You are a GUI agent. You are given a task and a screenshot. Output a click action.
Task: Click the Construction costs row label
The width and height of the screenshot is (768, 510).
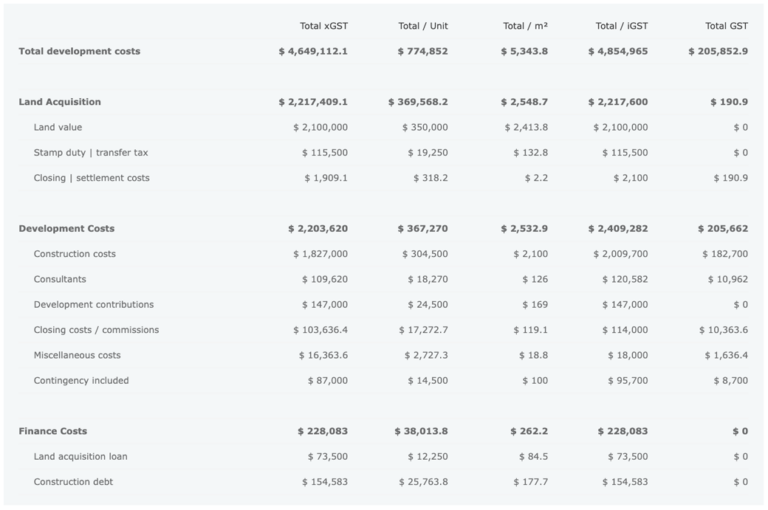[74, 254]
